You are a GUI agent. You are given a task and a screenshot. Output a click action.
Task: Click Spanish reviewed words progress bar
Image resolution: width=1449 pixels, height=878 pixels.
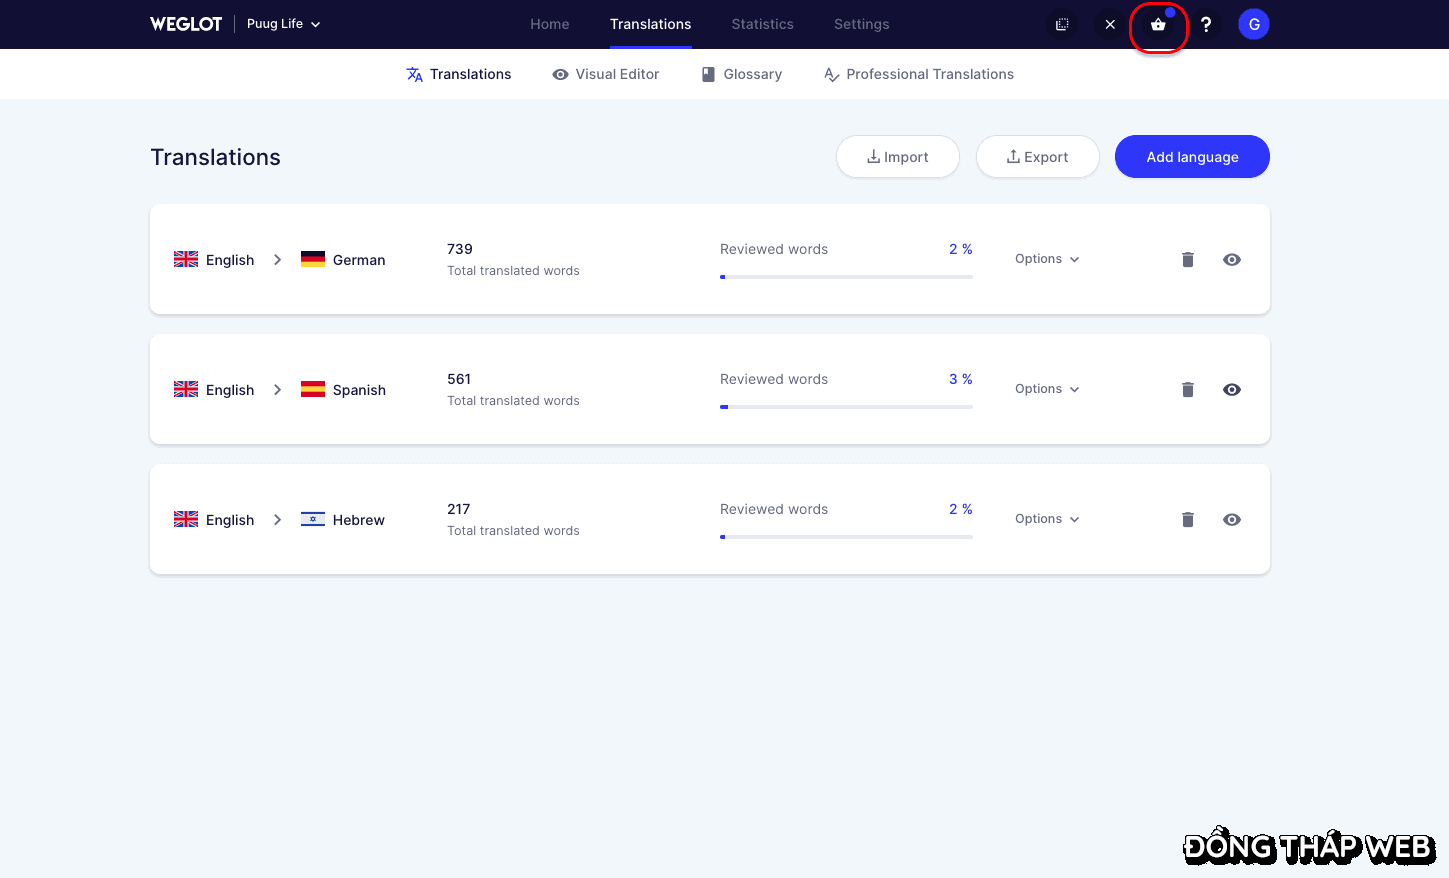click(x=846, y=407)
